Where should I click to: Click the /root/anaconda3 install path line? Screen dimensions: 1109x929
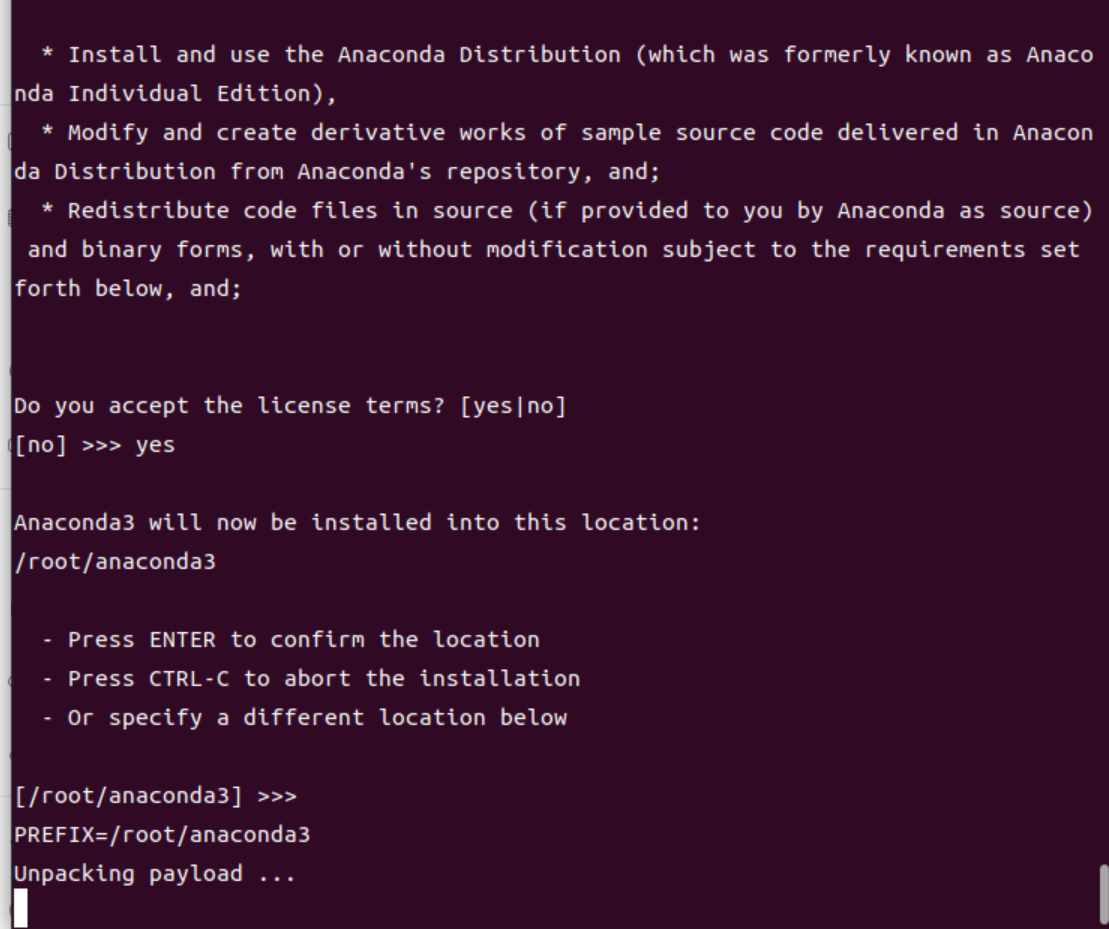pyautogui.click(x=115, y=562)
